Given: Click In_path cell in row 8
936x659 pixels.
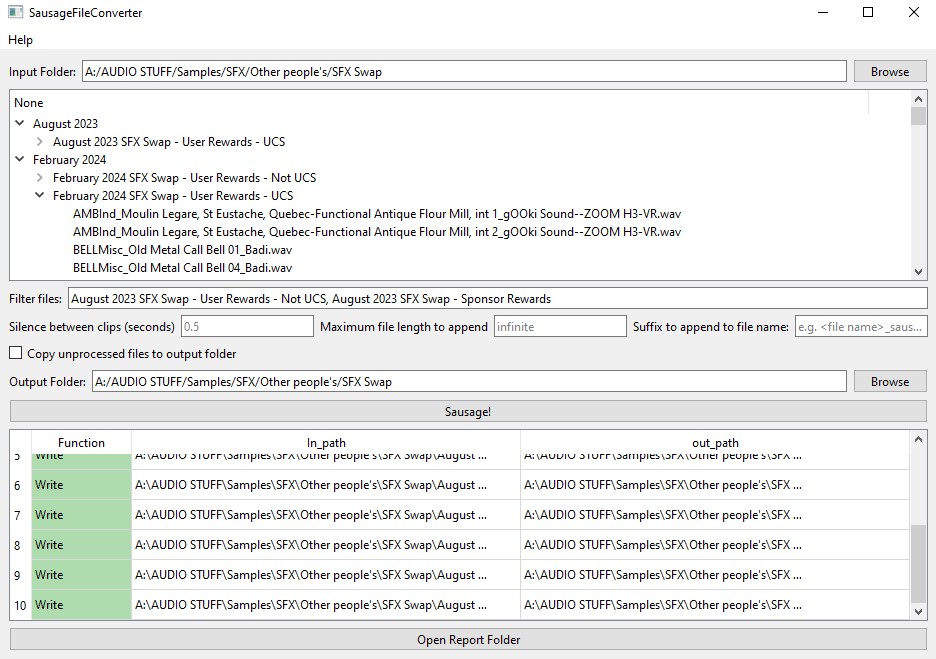Looking at the screenshot, I should click(x=326, y=544).
